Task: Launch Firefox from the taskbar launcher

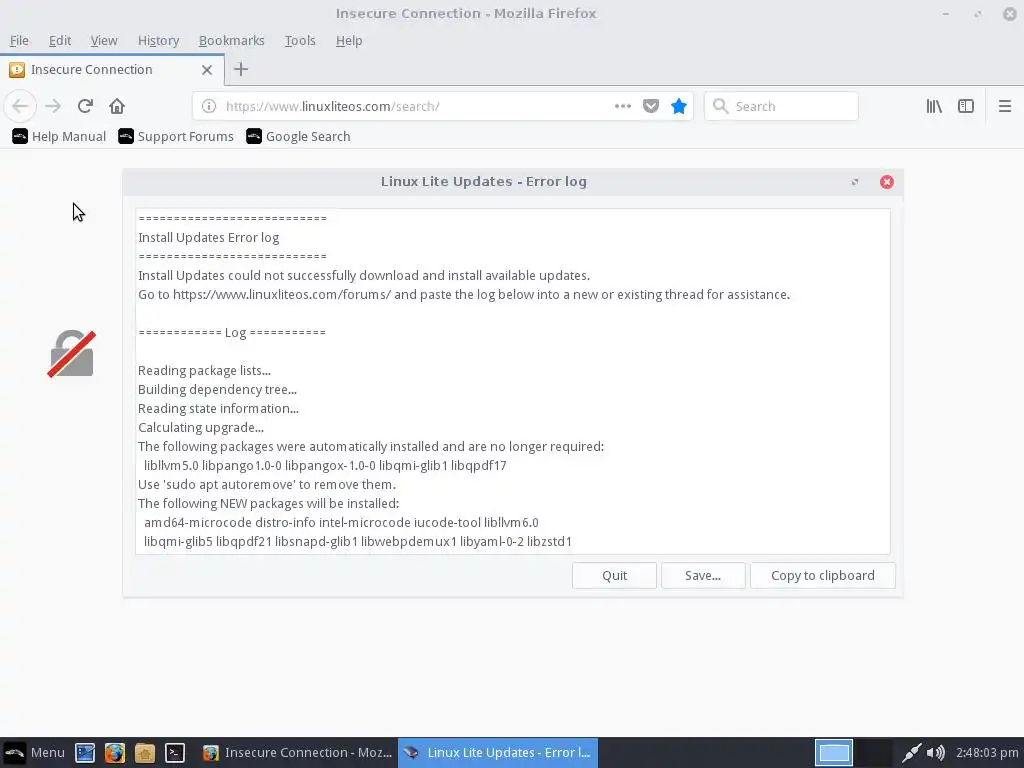Action: click(115, 753)
